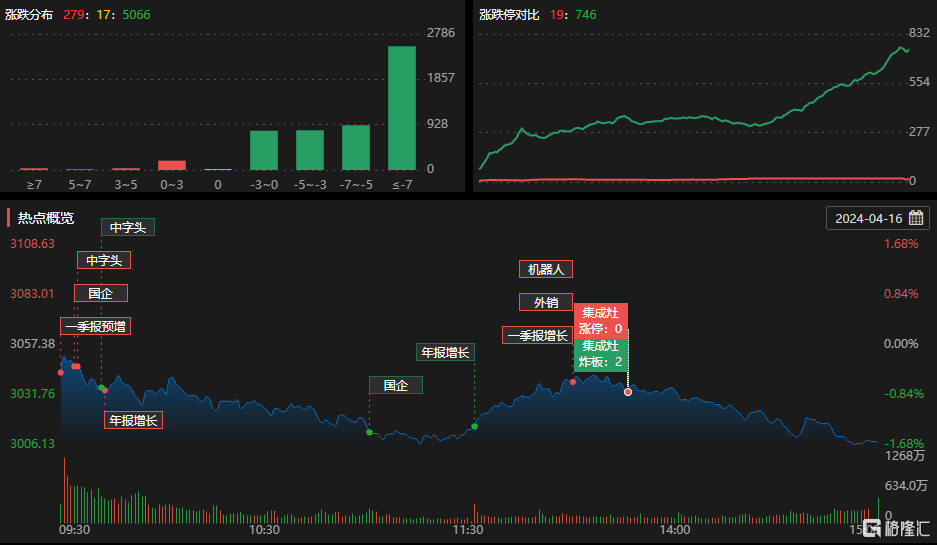Select the 外销 hotspot tag

coord(546,302)
